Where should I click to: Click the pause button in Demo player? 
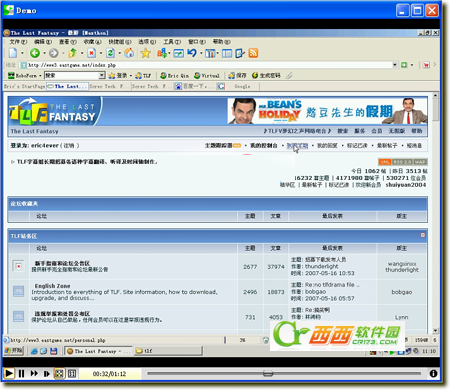(x=21, y=373)
